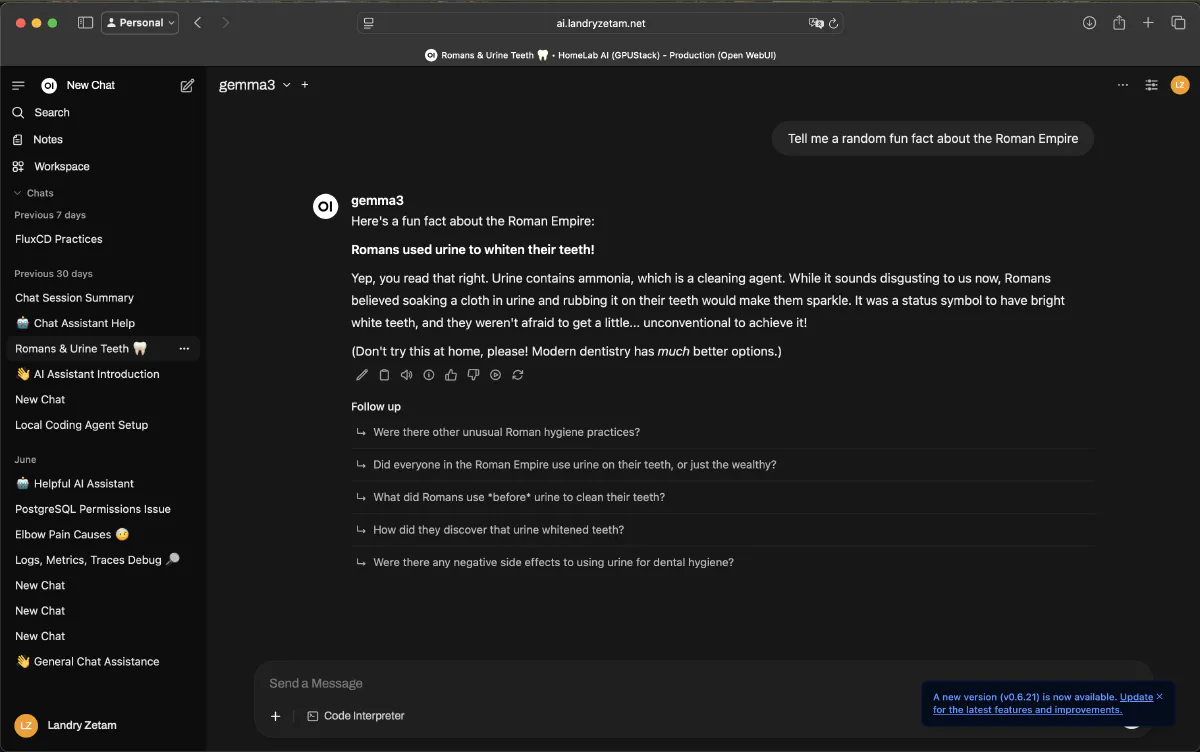The width and height of the screenshot is (1200, 752).
Task: Show Safari tab overview
Action: [x=1178, y=23]
